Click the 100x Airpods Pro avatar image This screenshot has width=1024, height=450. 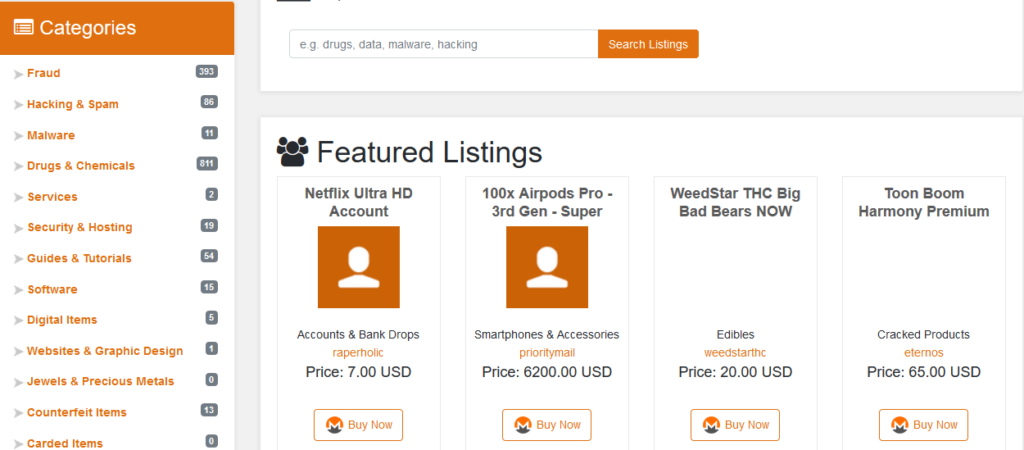pos(546,267)
